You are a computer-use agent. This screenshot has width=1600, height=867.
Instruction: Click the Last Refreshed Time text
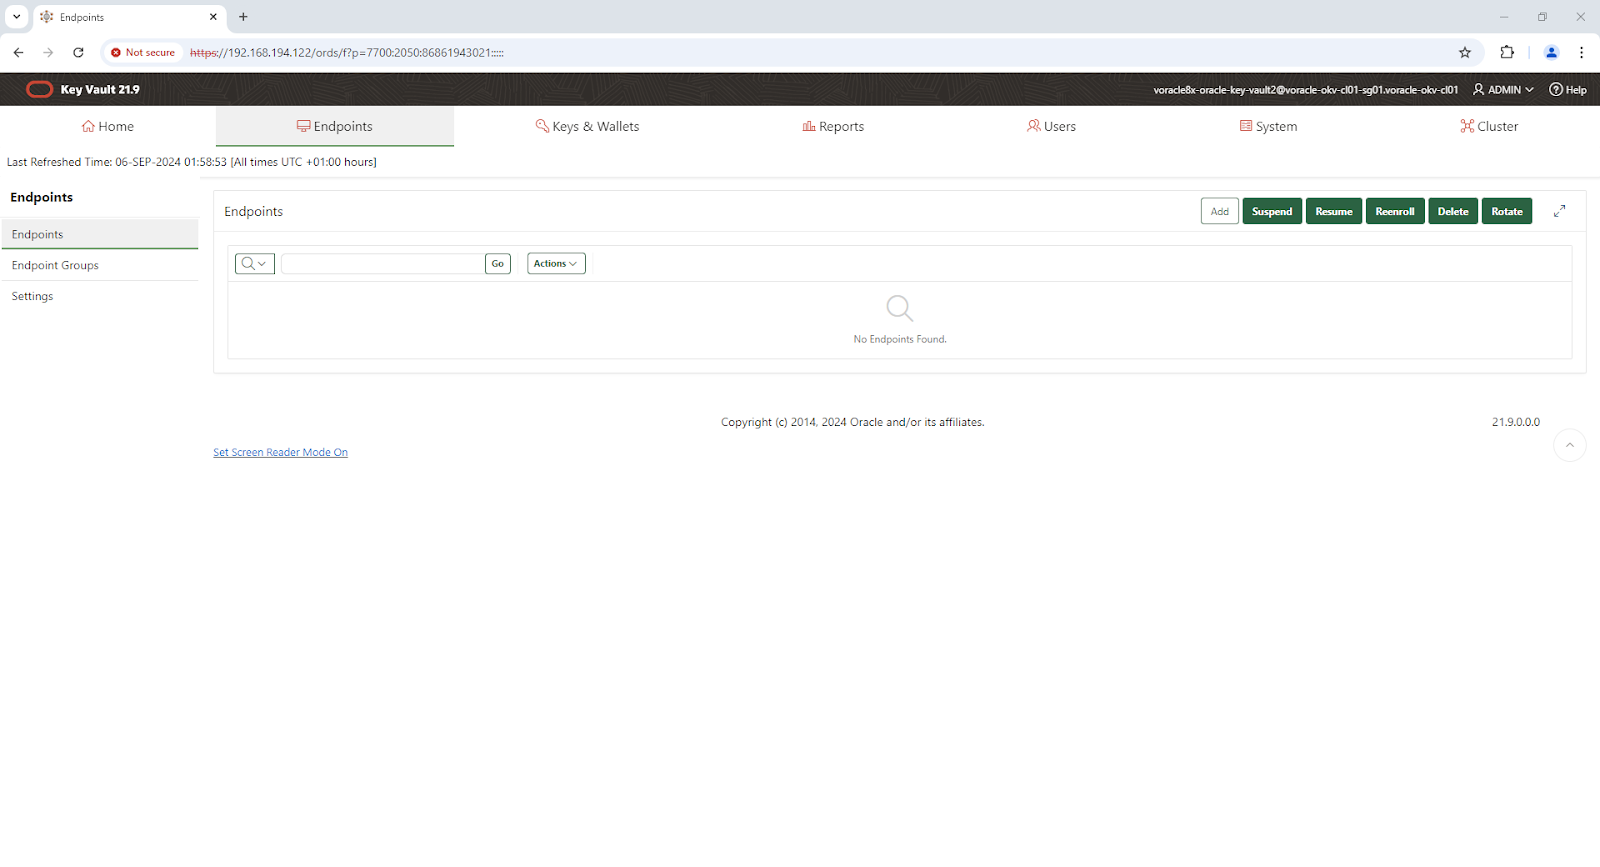[x=192, y=162]
